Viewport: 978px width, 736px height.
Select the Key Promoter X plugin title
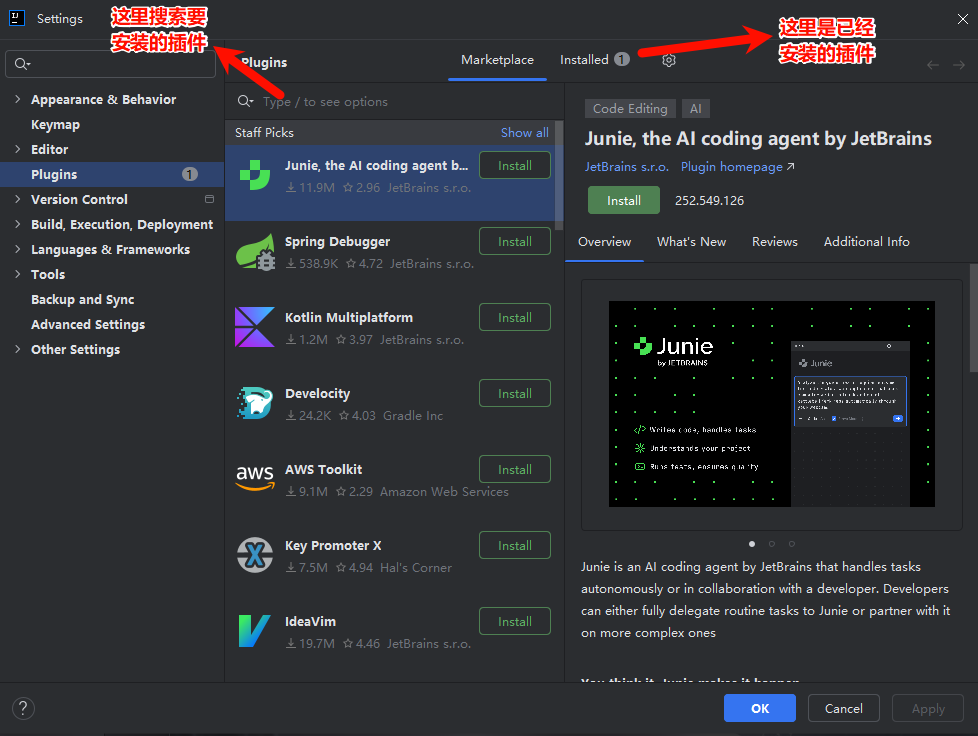pos(333,546)
